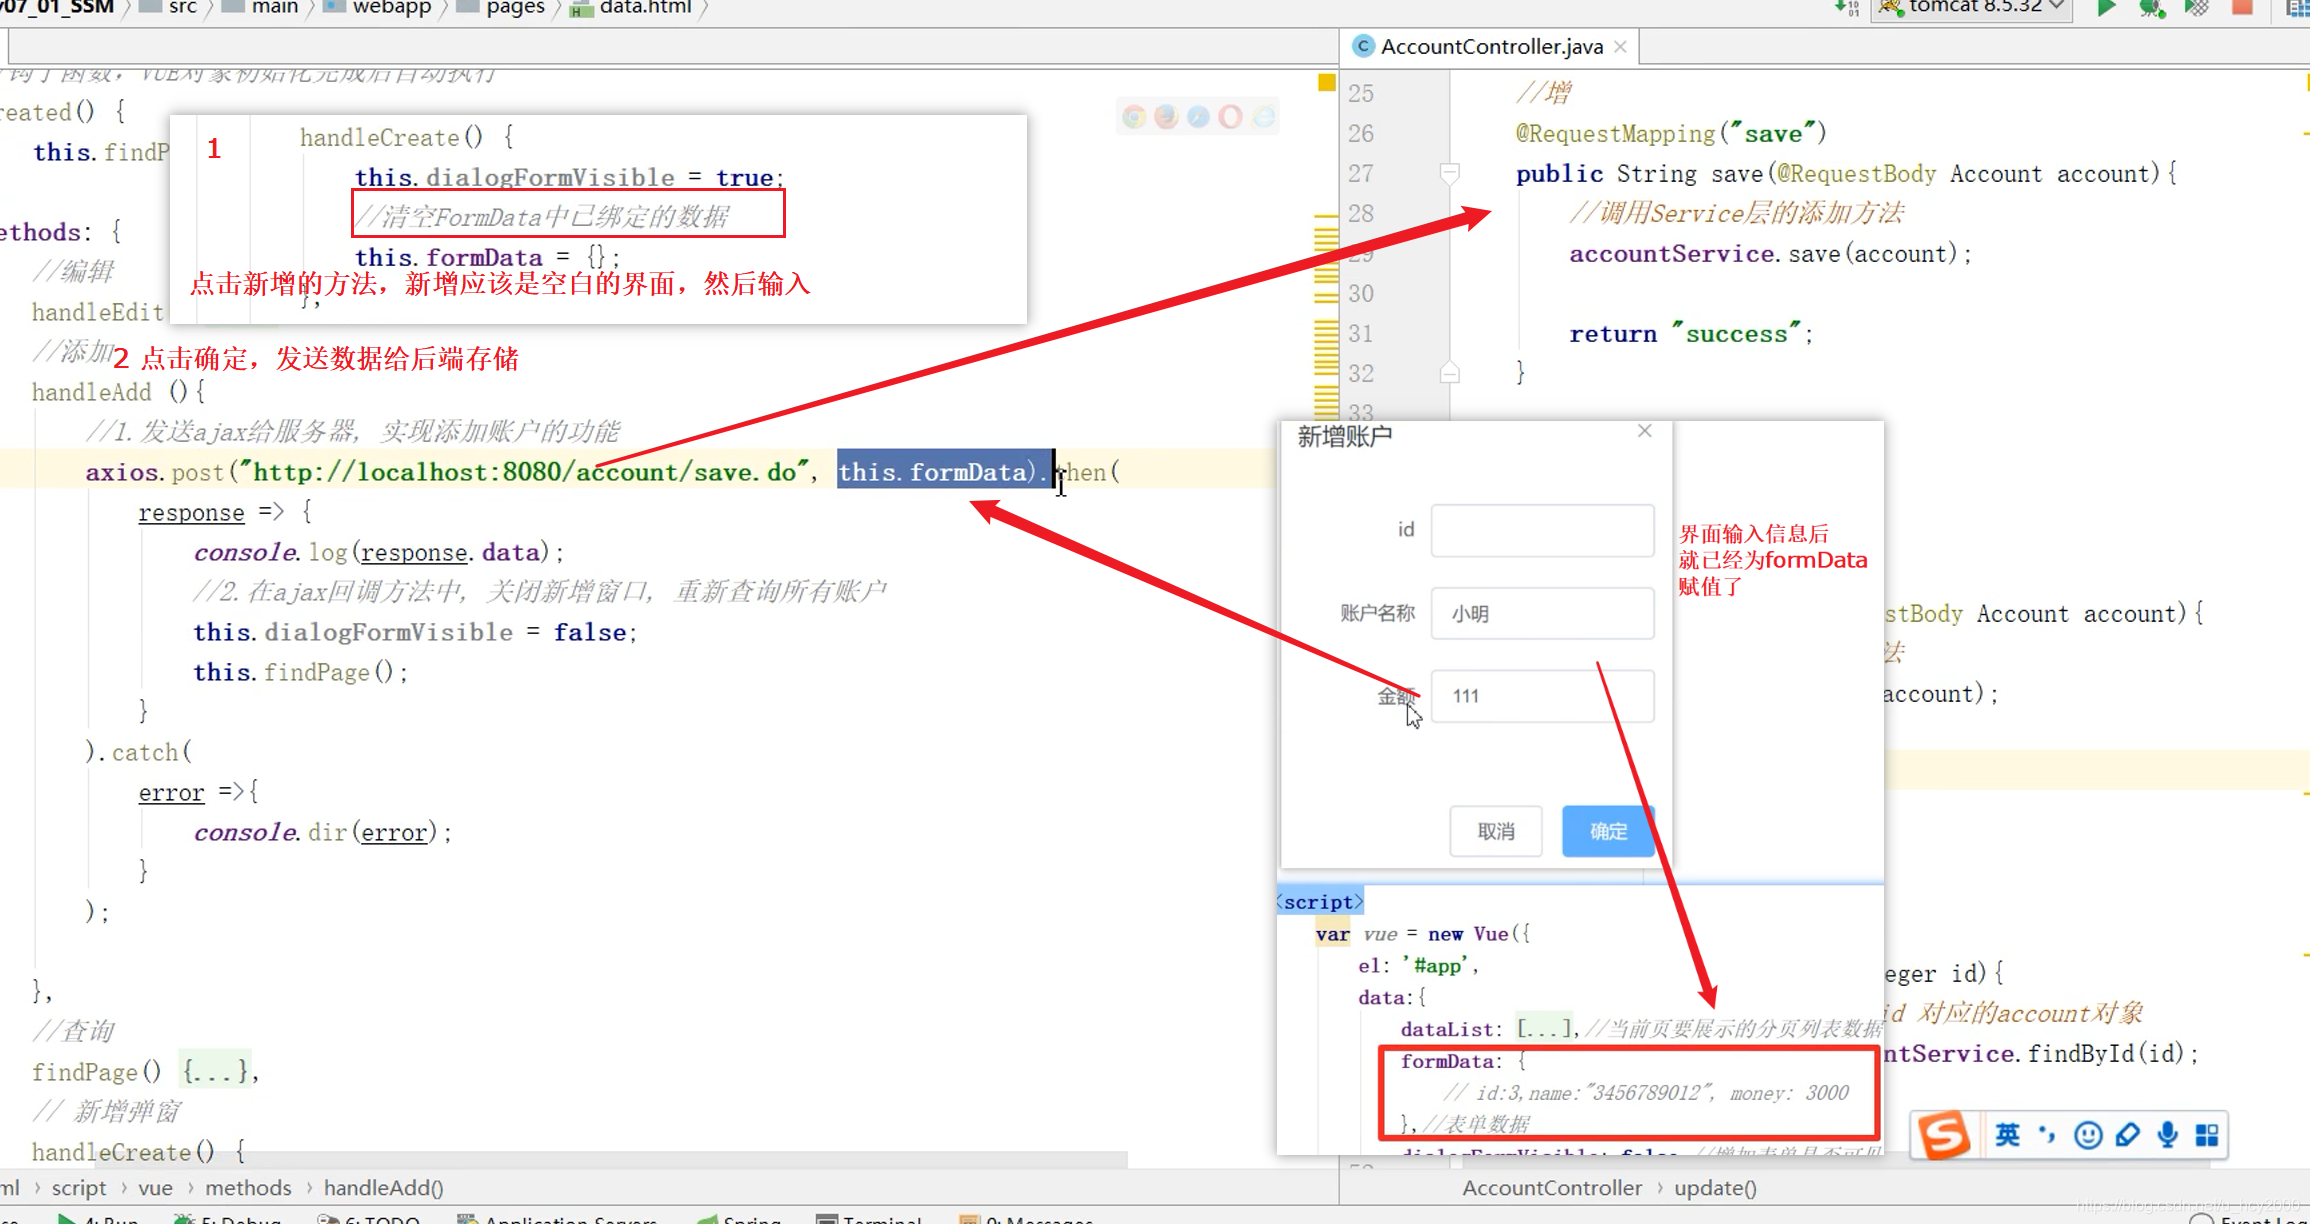The height and width of the screenshot is (1224, 2310).
Task: Expand the folded dataList array
Action: 1543,1029
